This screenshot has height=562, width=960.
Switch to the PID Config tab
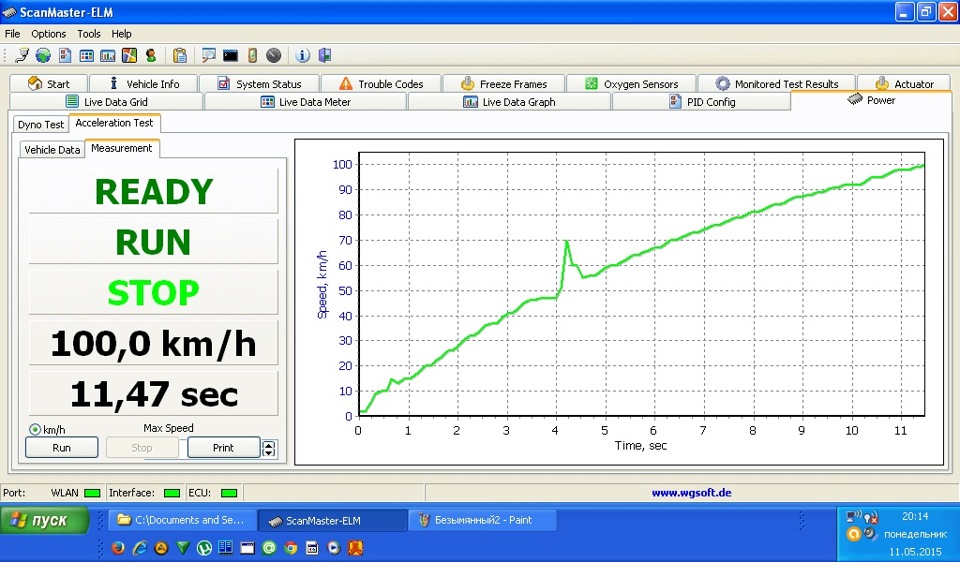click(701, 102)
